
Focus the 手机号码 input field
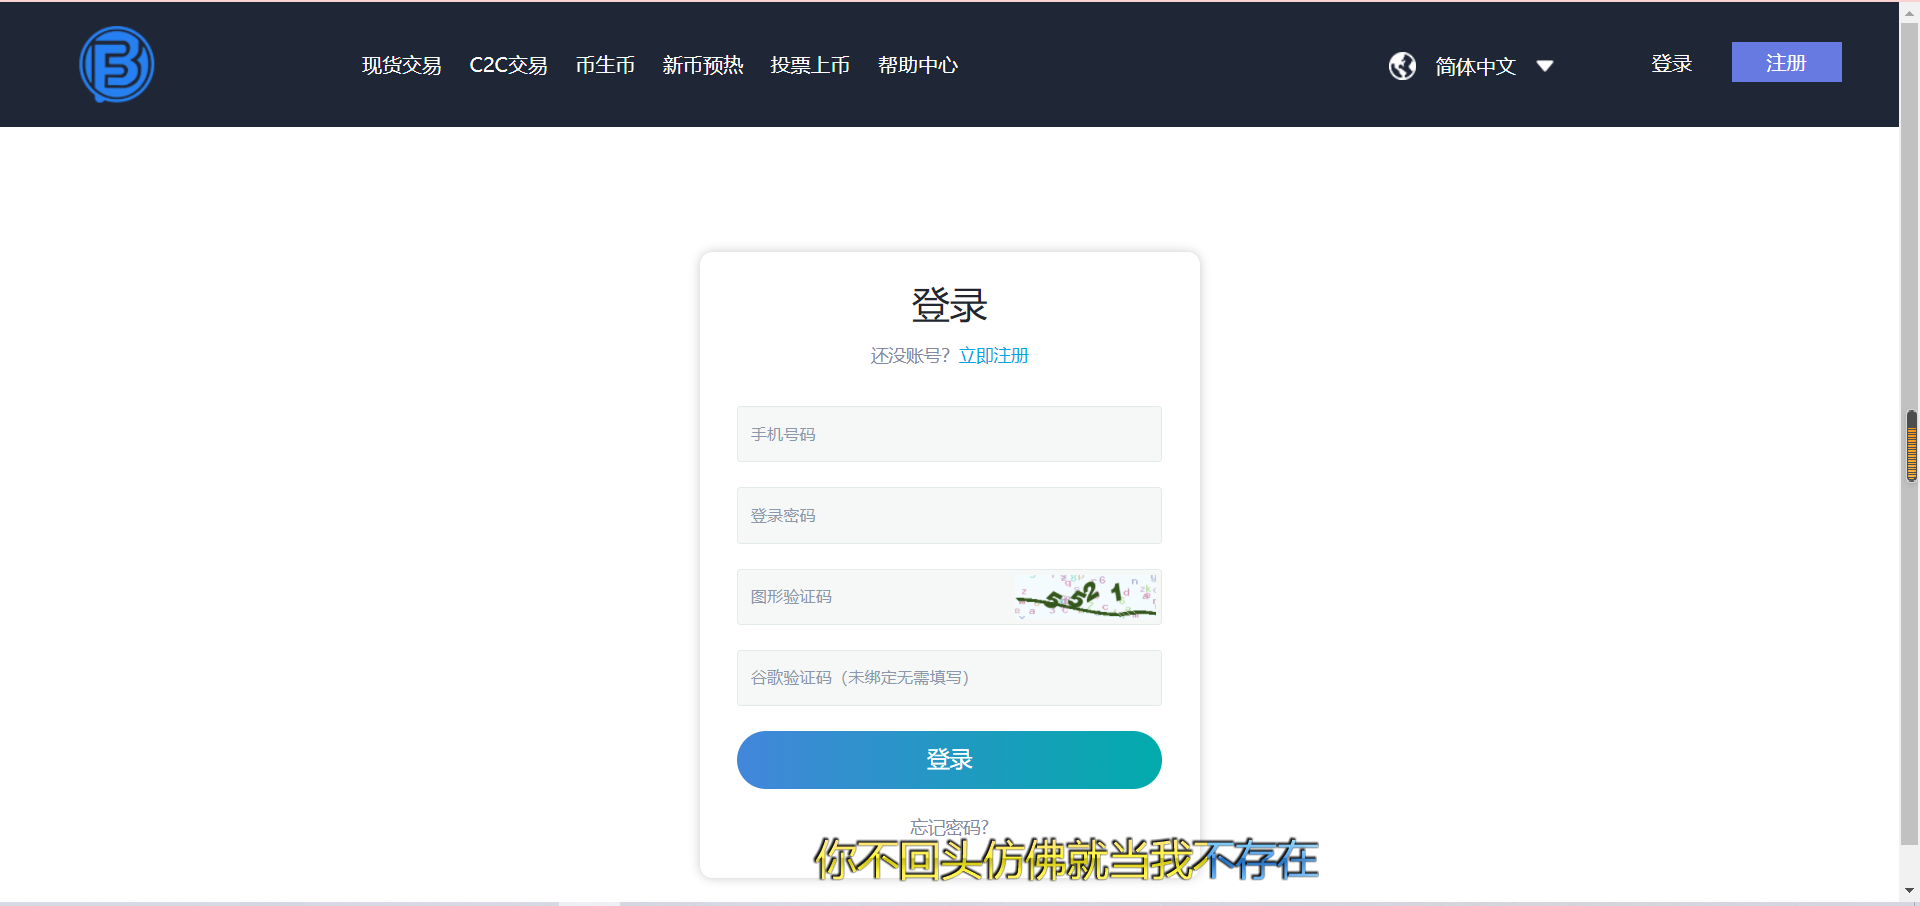pyautogui.click(x=948, y=434)
